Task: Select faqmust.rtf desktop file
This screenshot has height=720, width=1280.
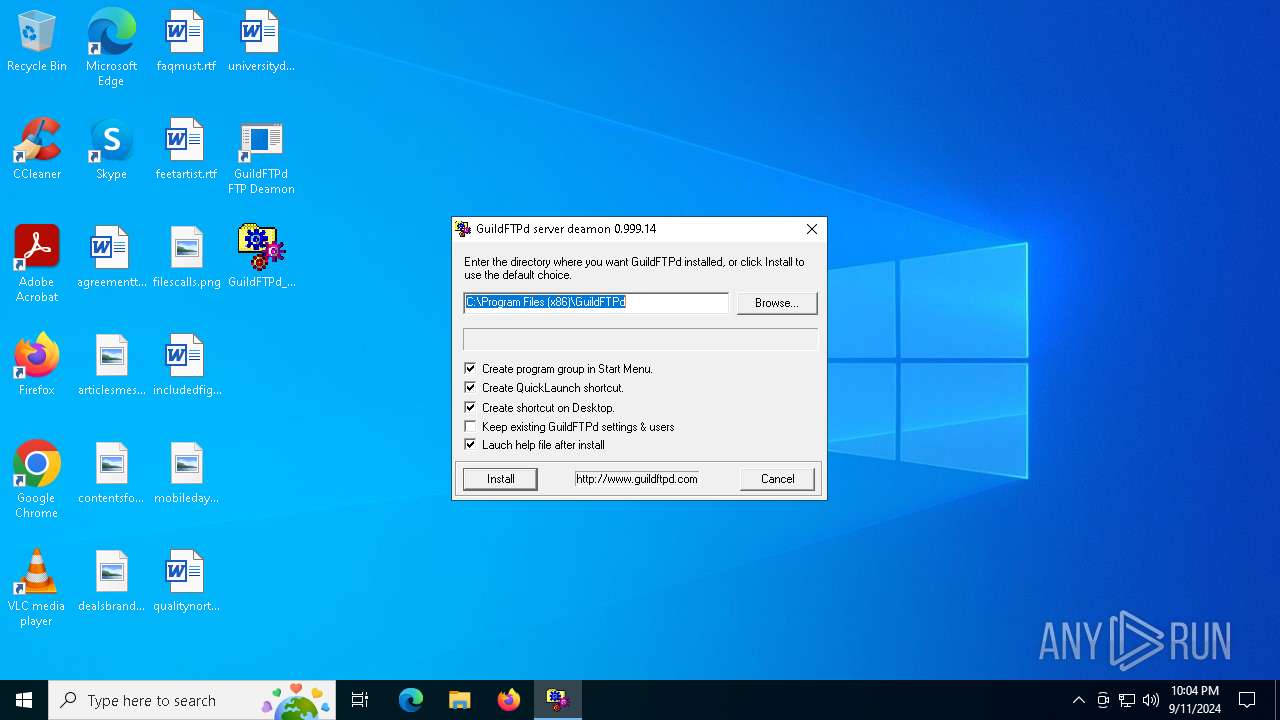Action: (186, 42)
